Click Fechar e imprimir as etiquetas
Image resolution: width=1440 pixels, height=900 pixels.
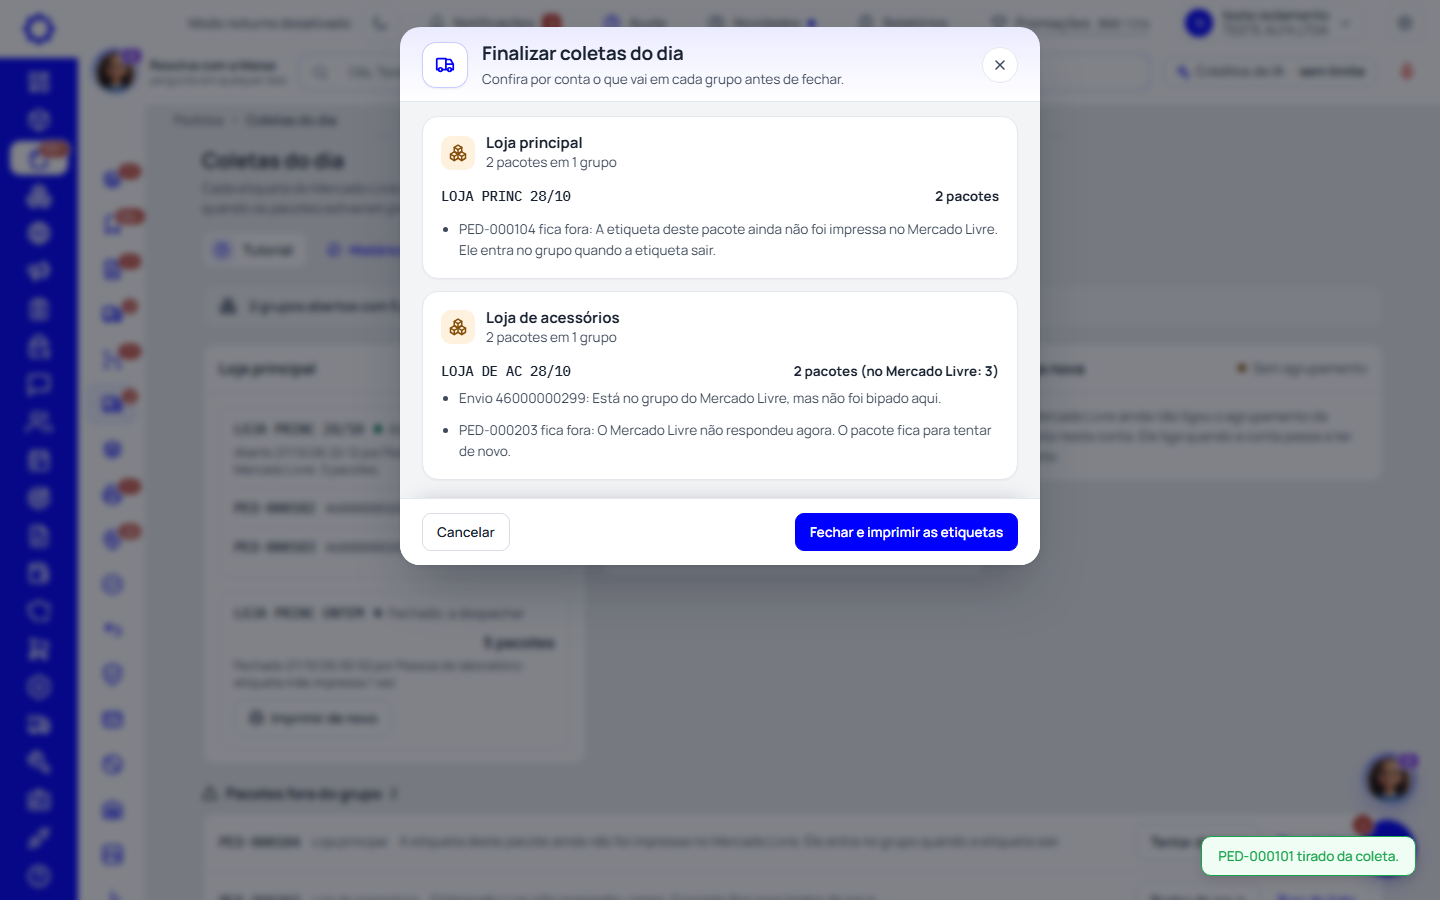click(906, 532)
